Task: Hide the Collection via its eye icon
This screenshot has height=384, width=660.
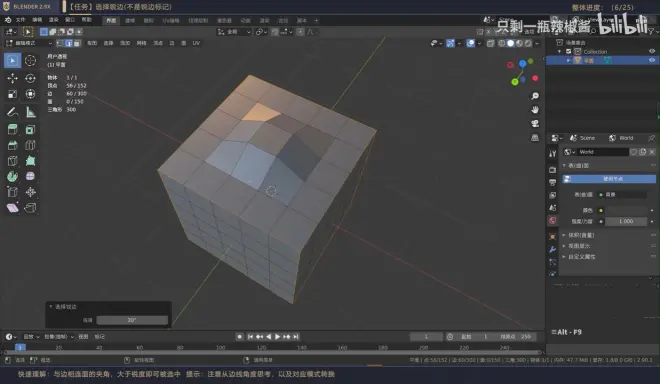Action: coord(652,51)
